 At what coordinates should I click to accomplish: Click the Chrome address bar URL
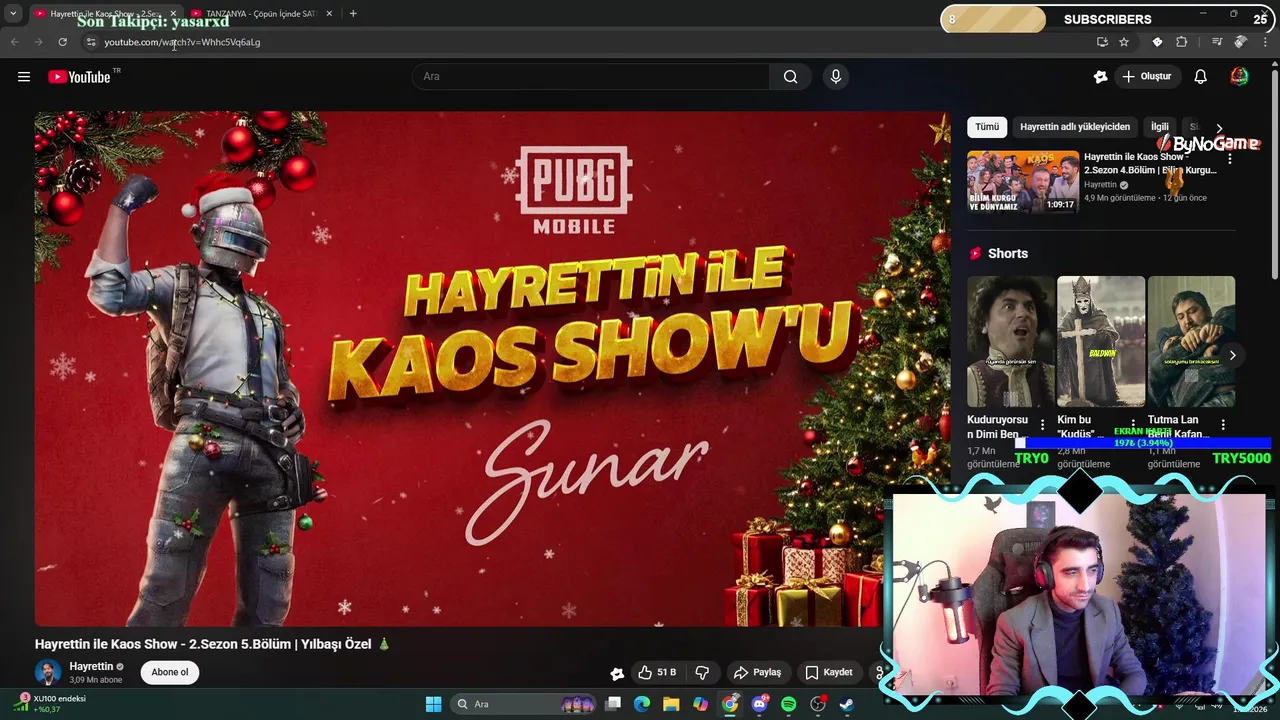point(182,42)
